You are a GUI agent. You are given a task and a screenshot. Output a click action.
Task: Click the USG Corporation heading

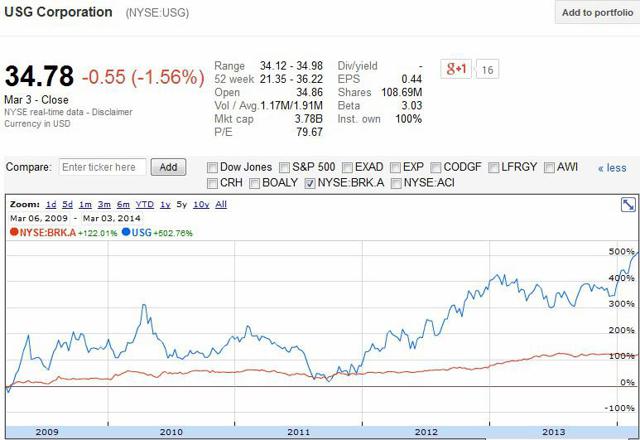click(58, 12)
